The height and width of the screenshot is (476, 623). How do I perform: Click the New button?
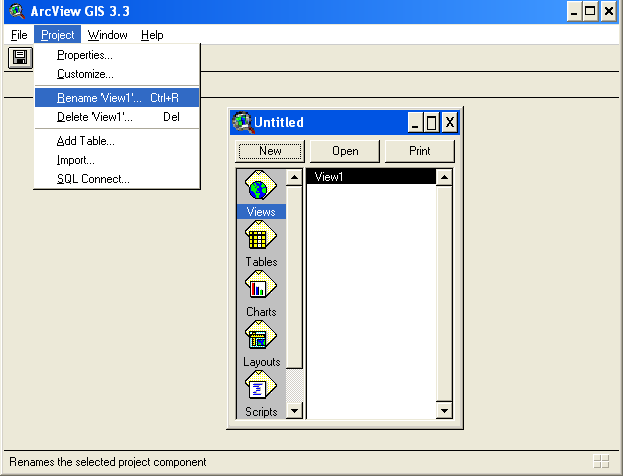[x=269, y=151]
